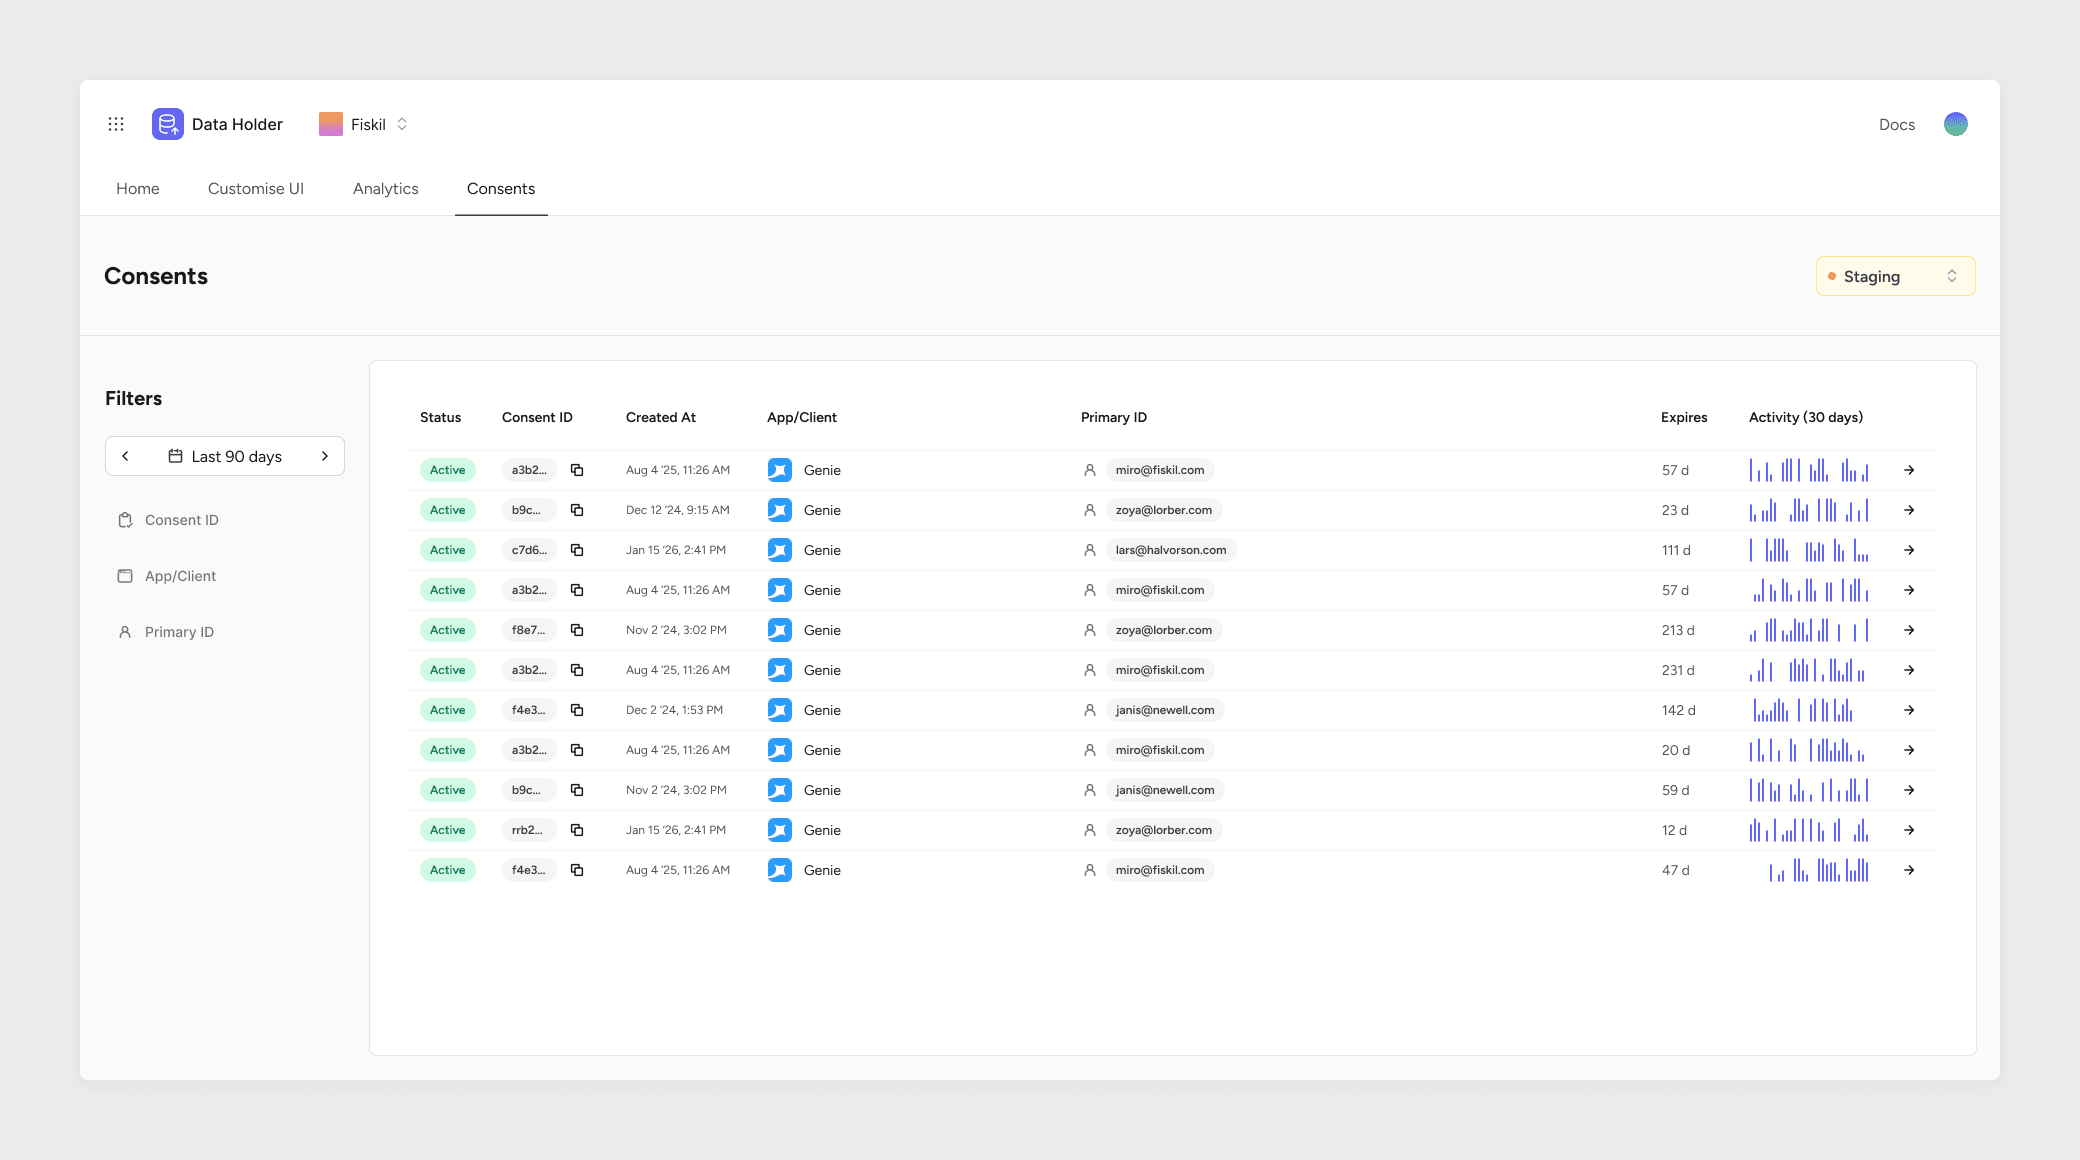Switch to the Analytics tab
Viewport: 2080px width, 1160px height.
coord(385,189)
